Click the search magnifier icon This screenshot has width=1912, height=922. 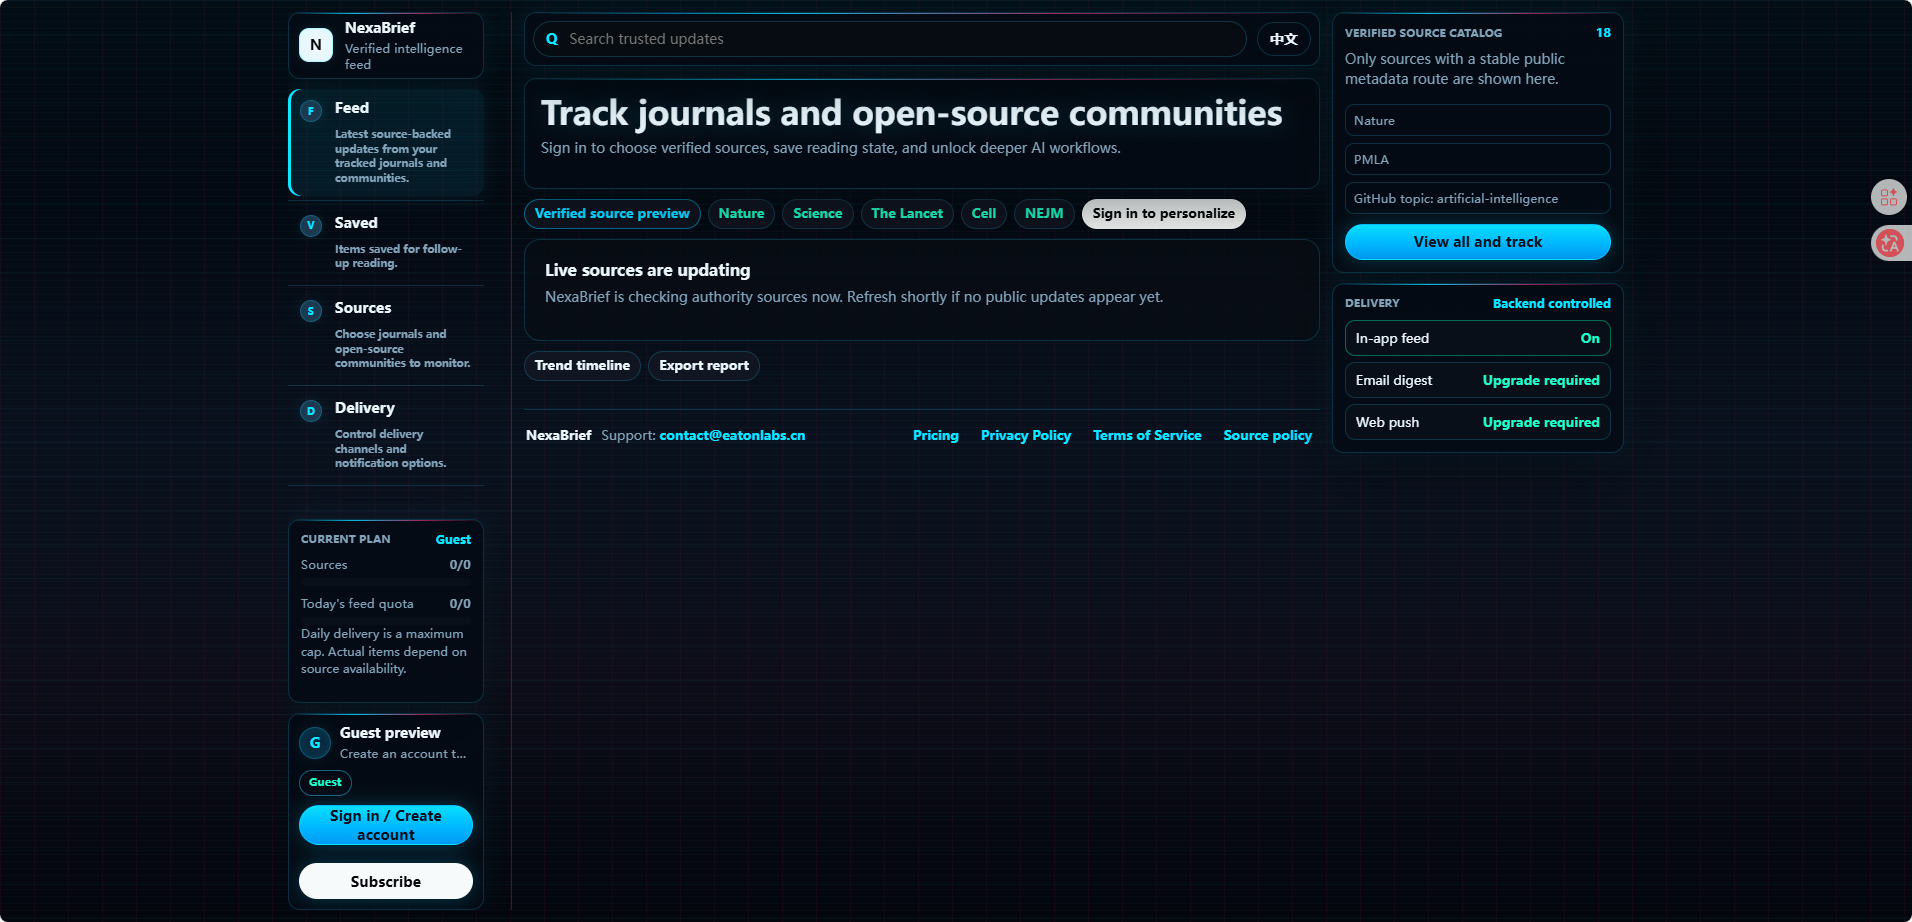552,39
